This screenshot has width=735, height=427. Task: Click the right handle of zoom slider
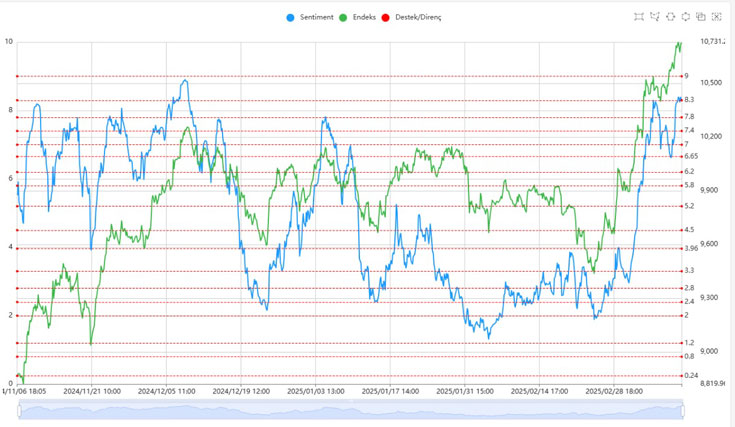682,409
